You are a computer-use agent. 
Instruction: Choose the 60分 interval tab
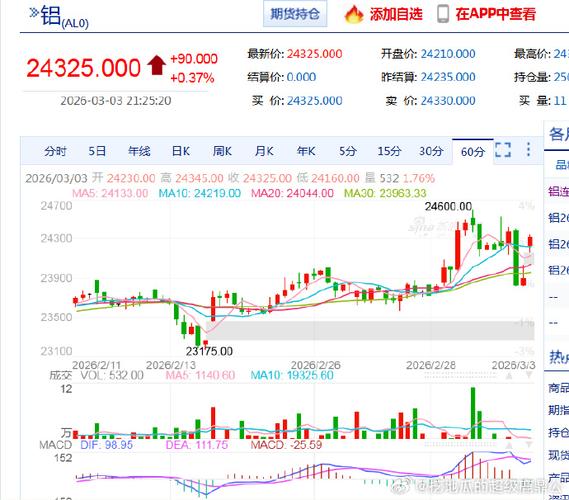(x=472, y=152)
